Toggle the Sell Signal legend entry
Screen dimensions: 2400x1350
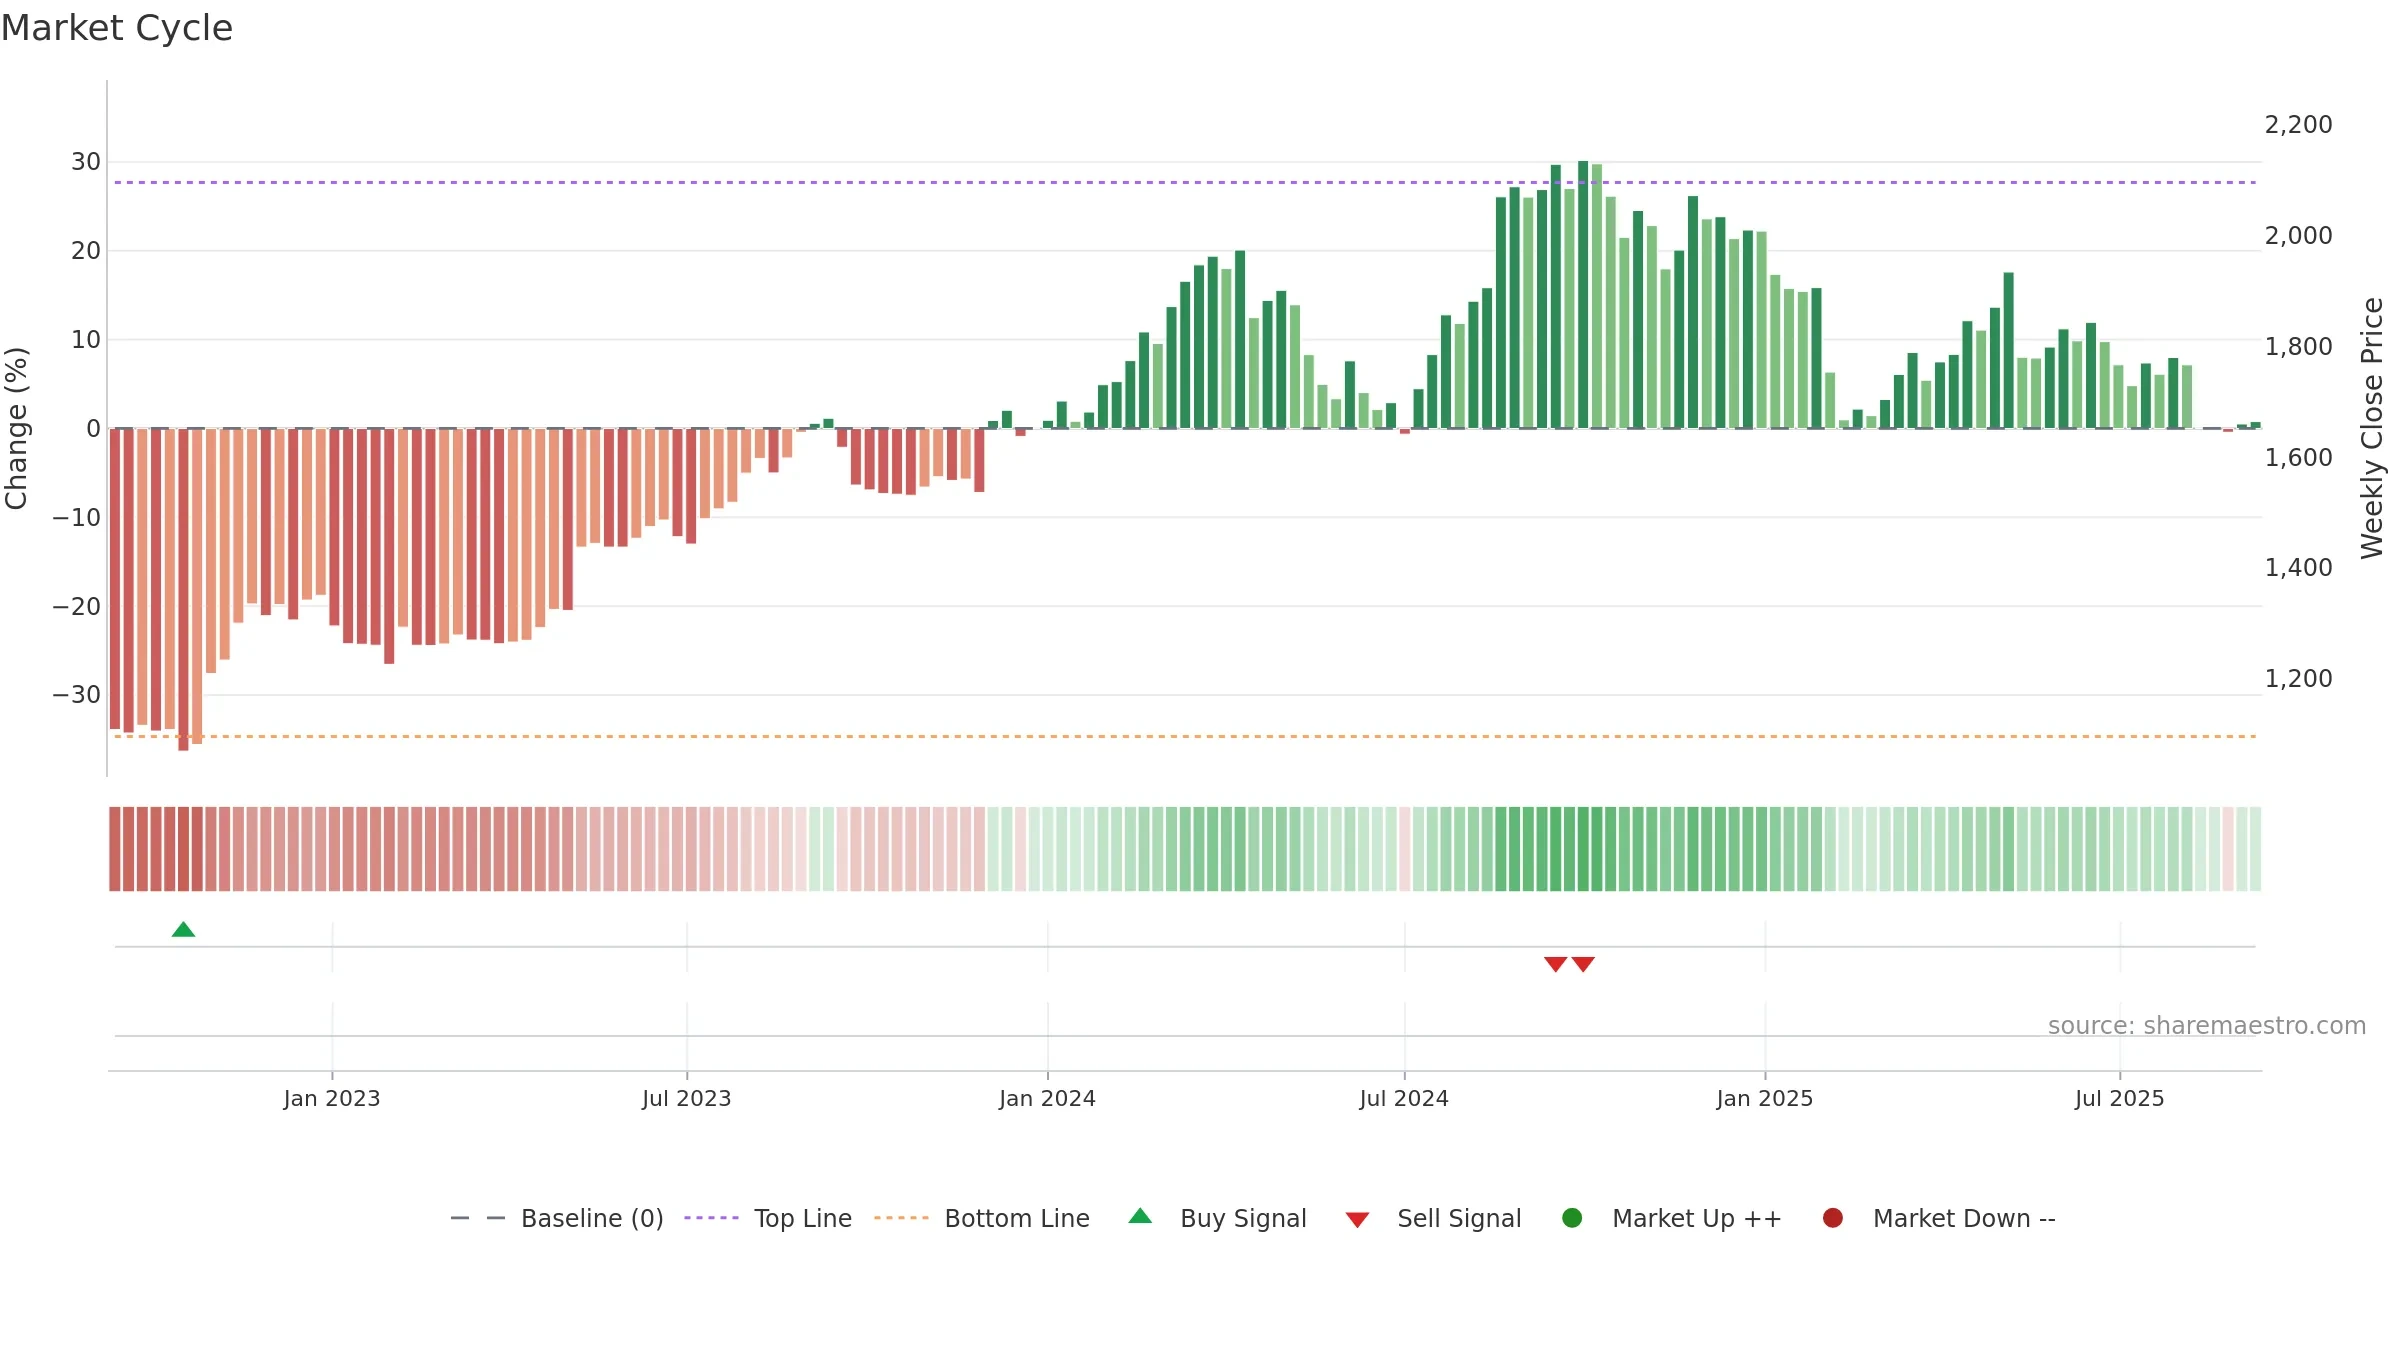coord(1433,1218)
